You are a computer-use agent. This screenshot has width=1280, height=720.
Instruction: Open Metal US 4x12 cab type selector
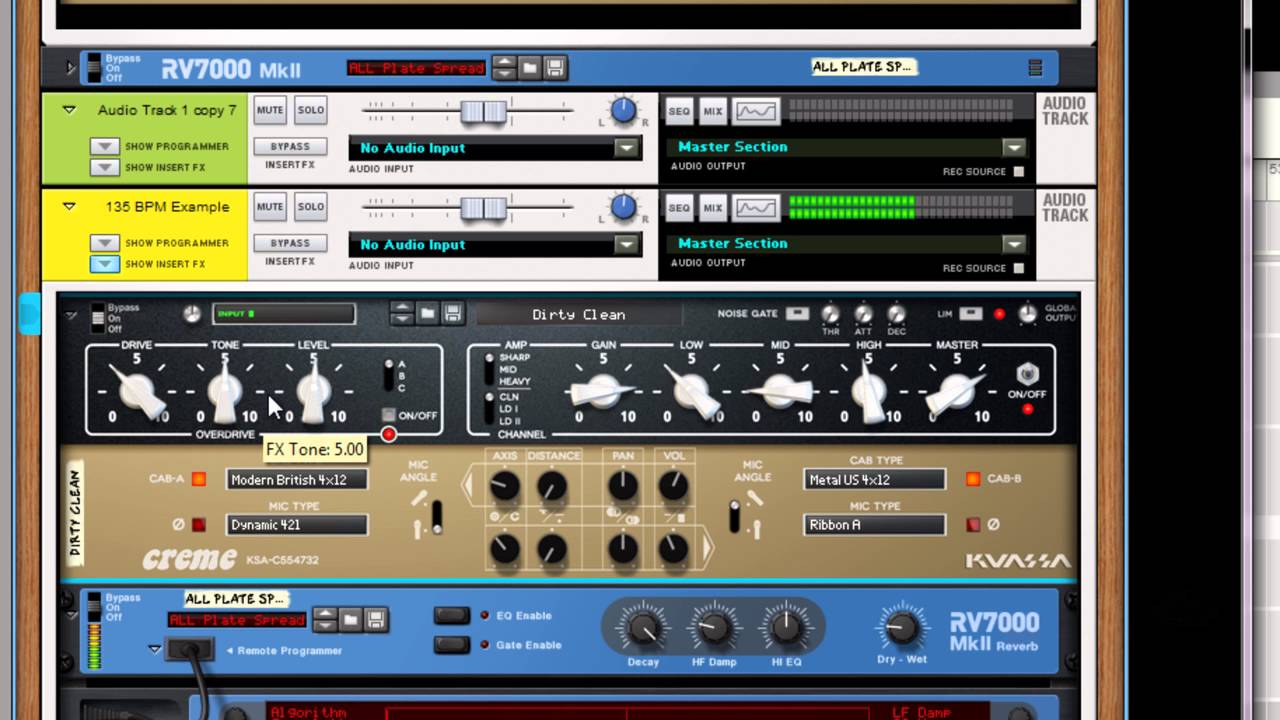[x=874, y=480]
